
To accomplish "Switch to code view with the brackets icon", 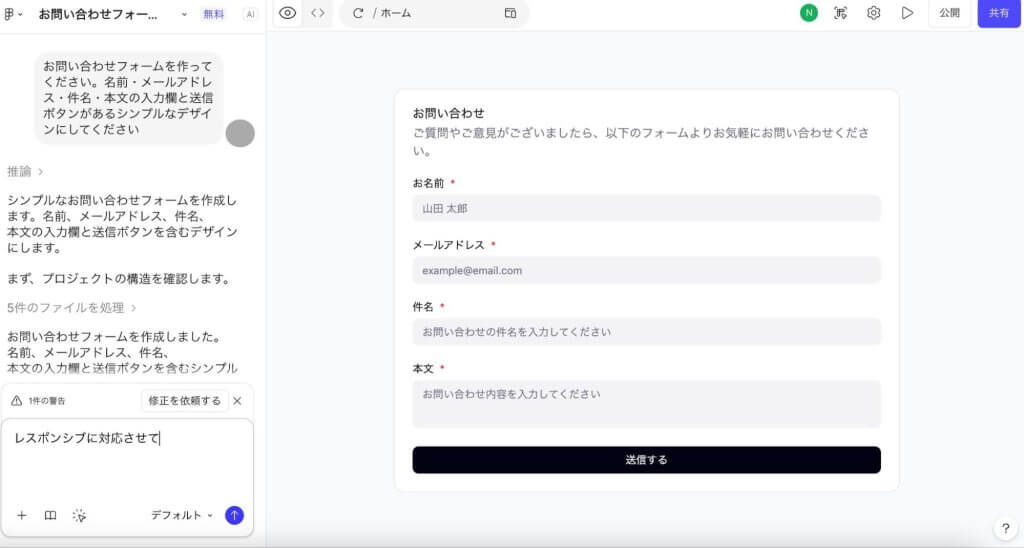I will coord(318,13).
